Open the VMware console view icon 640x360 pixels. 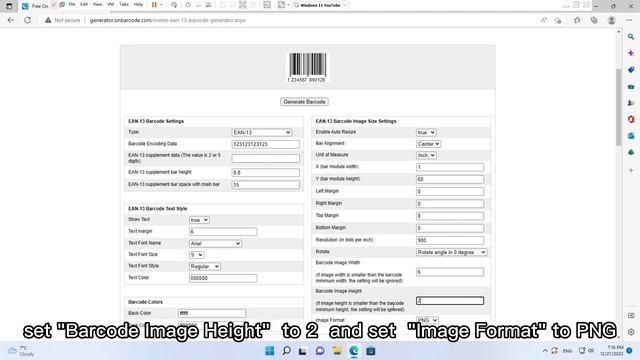[x=267, y=5]
